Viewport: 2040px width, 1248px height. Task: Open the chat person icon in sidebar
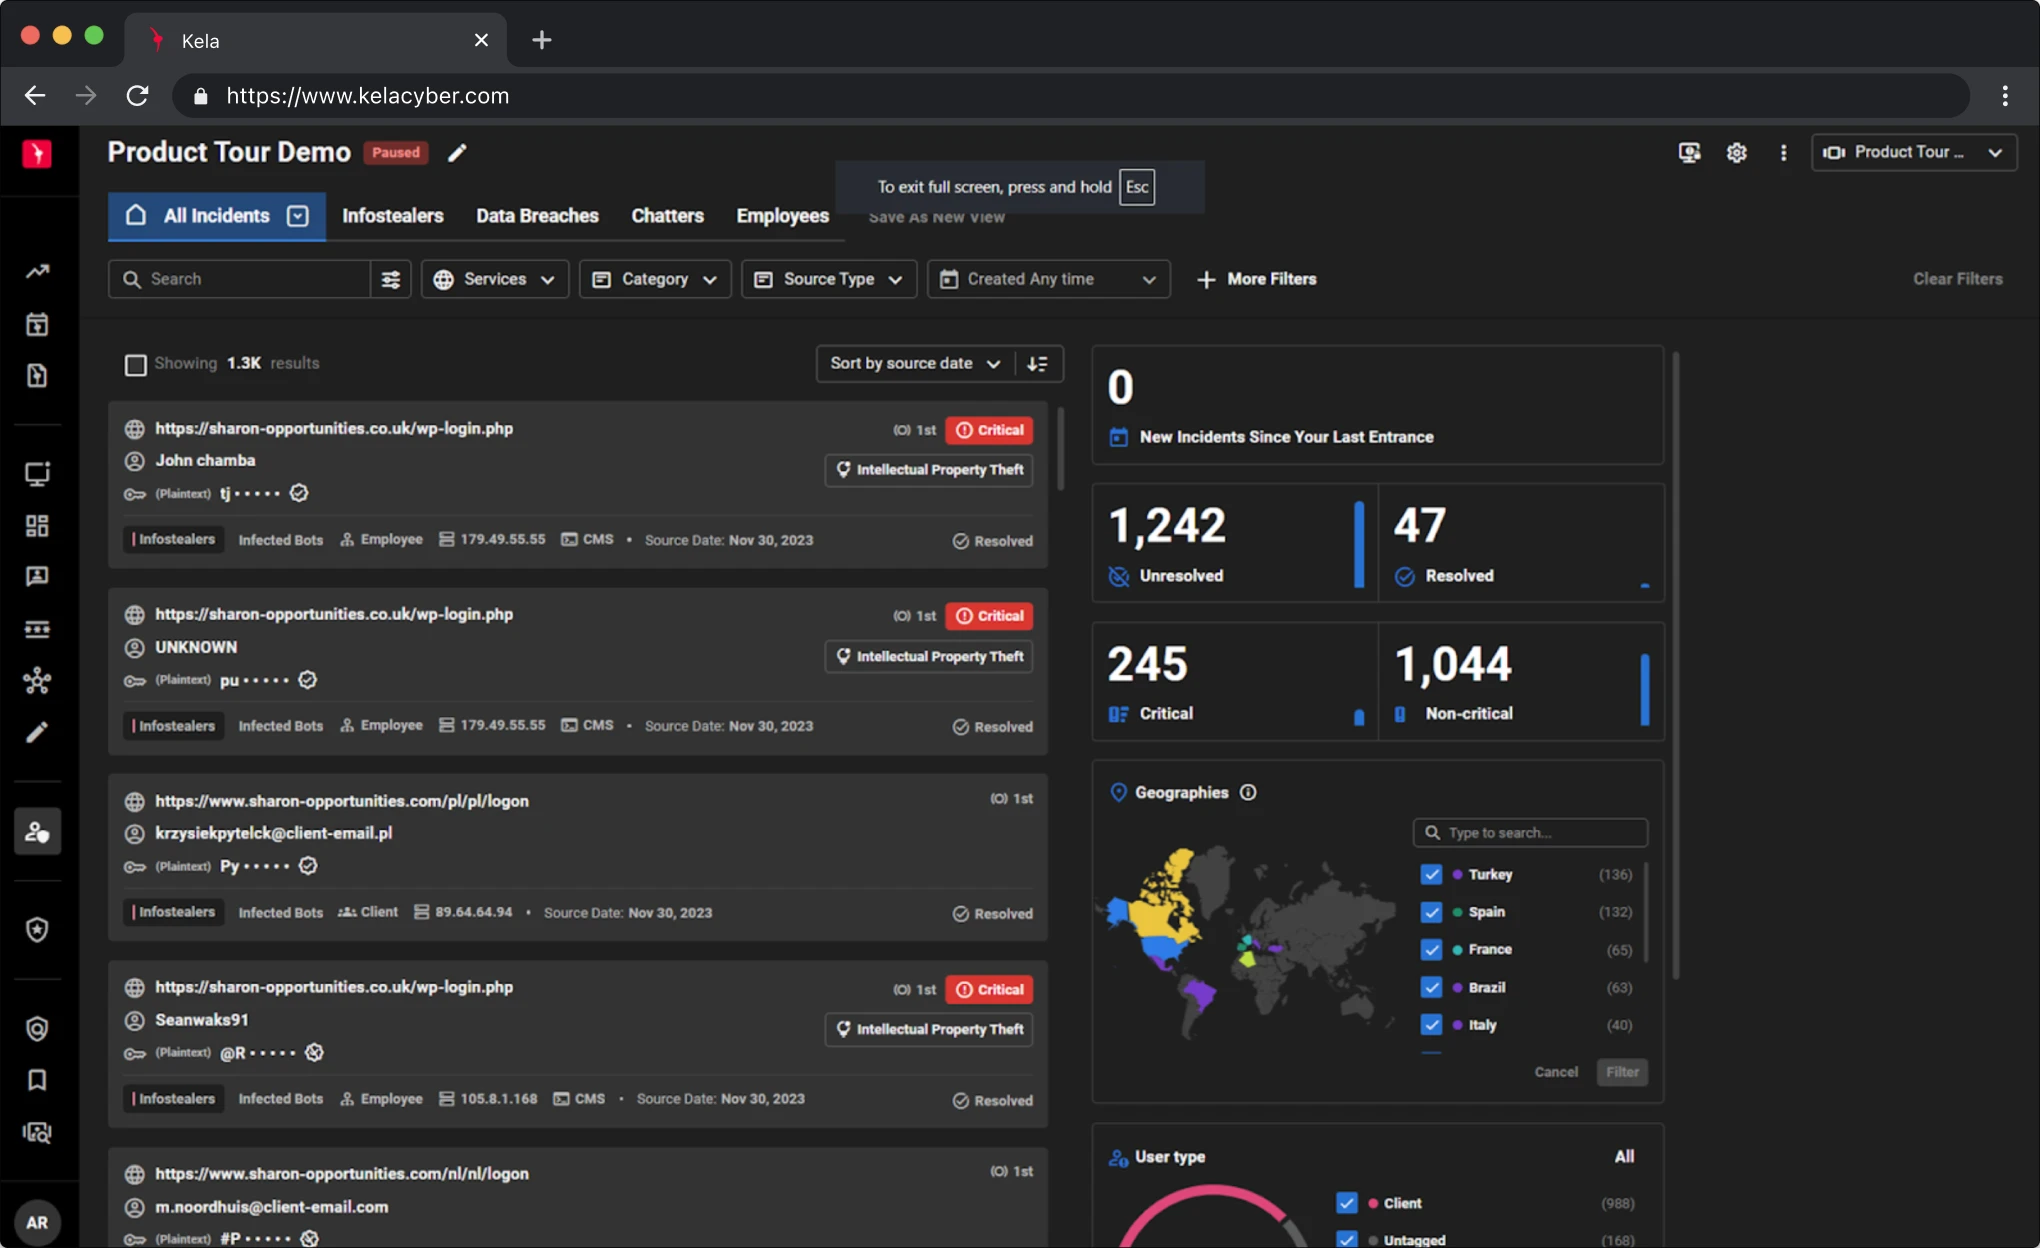coord(37,576)
